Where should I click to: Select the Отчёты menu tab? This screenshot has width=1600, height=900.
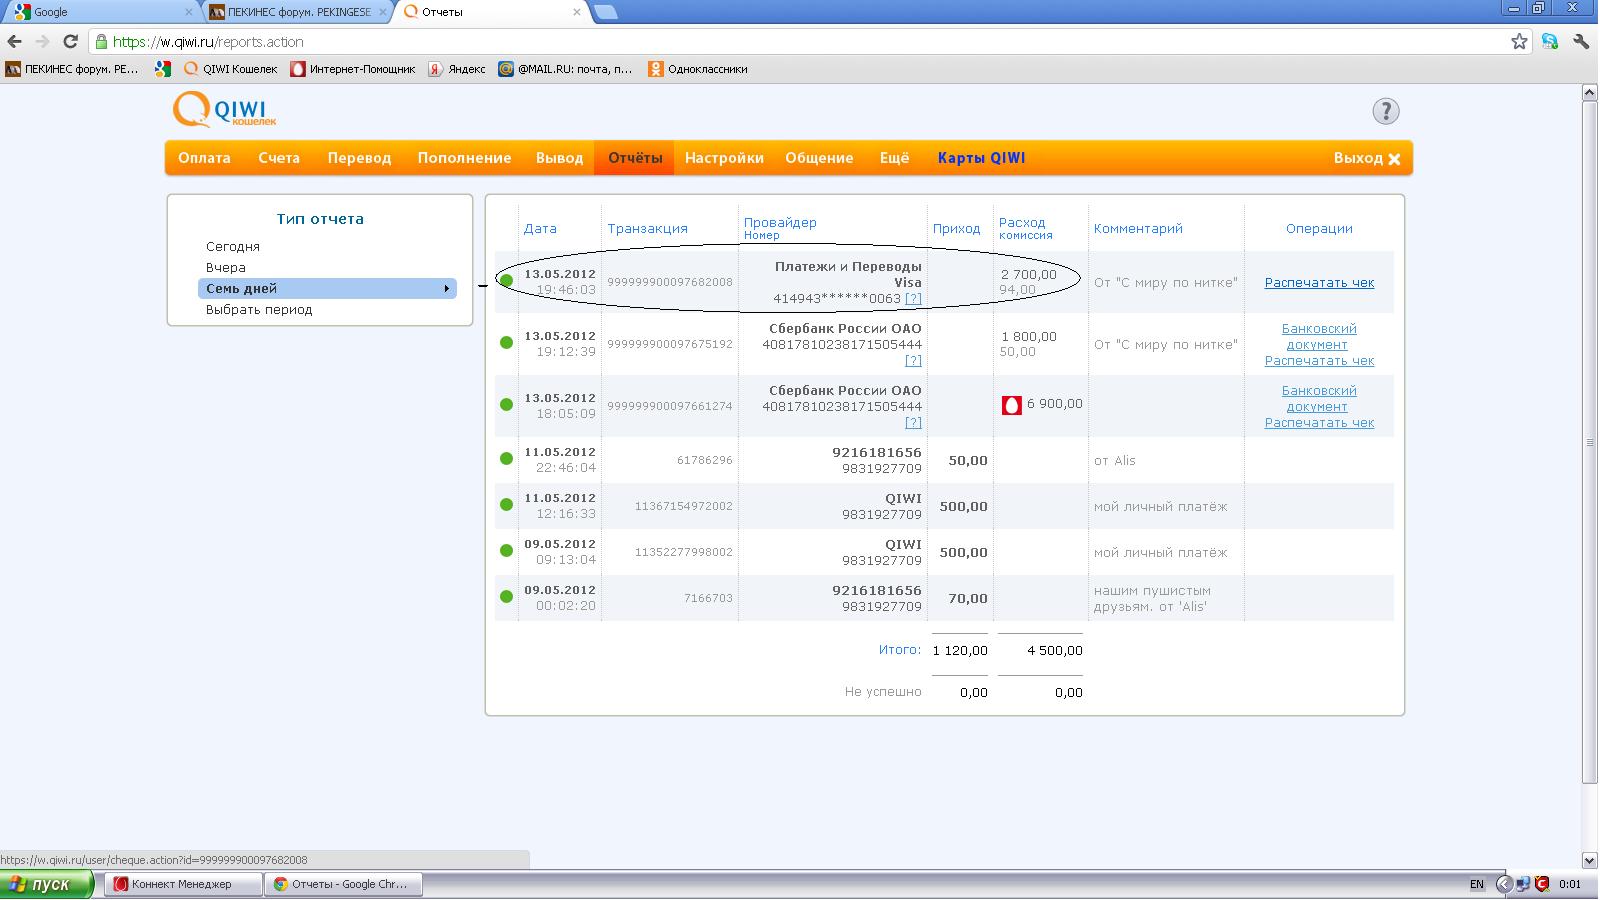635,158
